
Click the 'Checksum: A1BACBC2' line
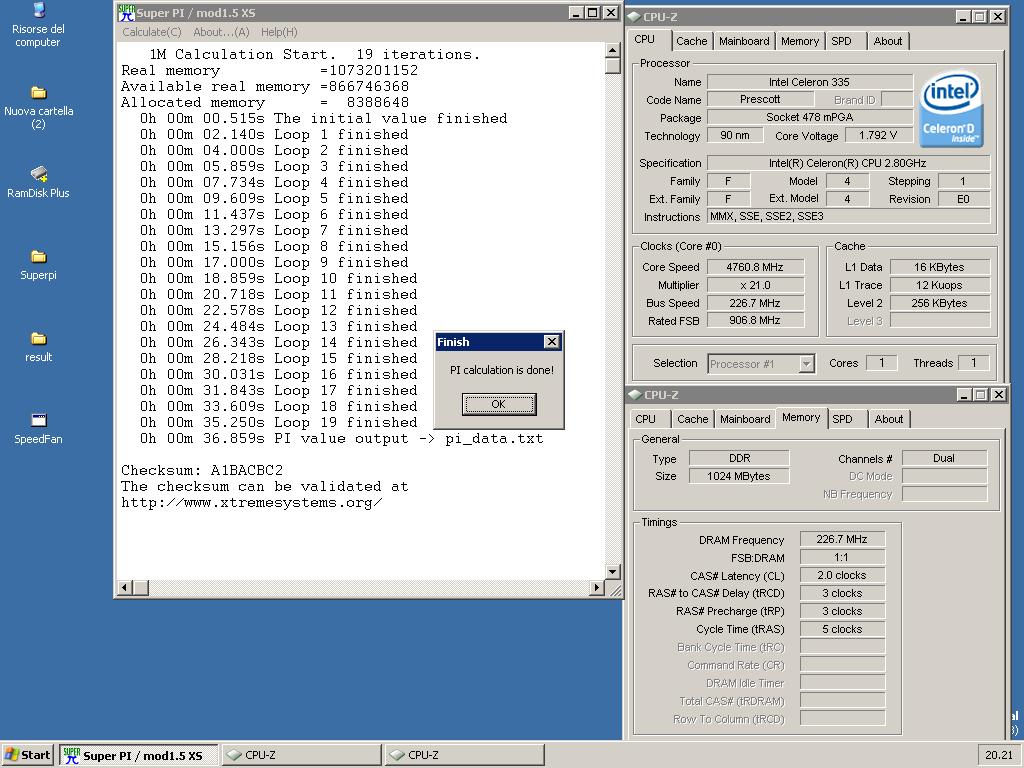click(x=202, y=470)
